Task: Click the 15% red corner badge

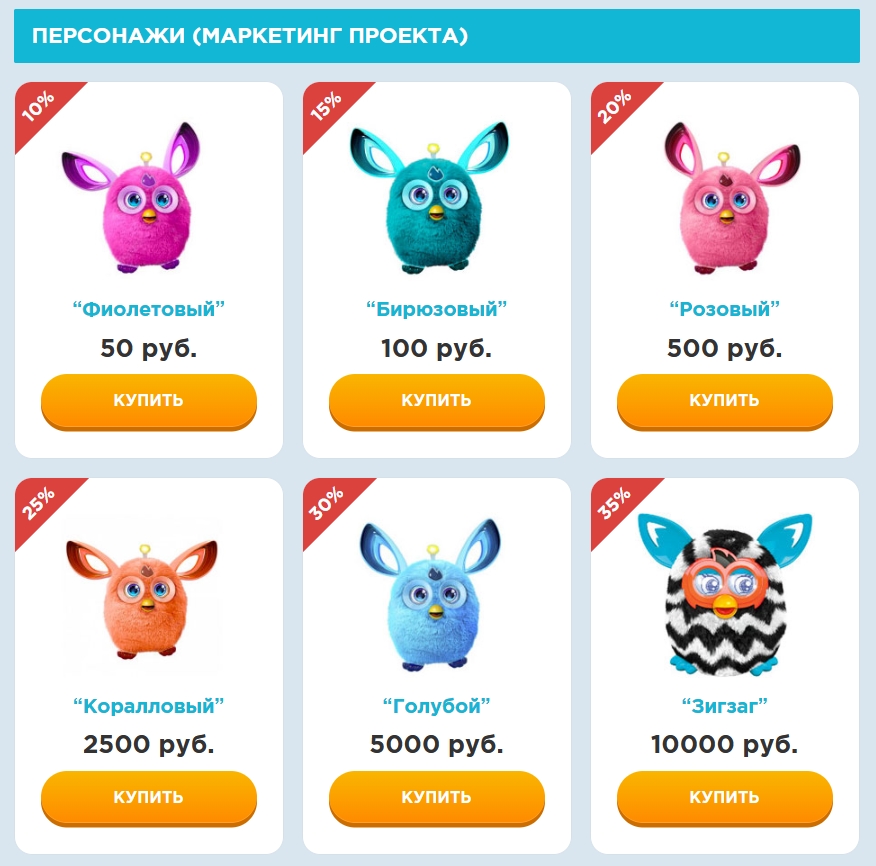Action: (328, 107)
